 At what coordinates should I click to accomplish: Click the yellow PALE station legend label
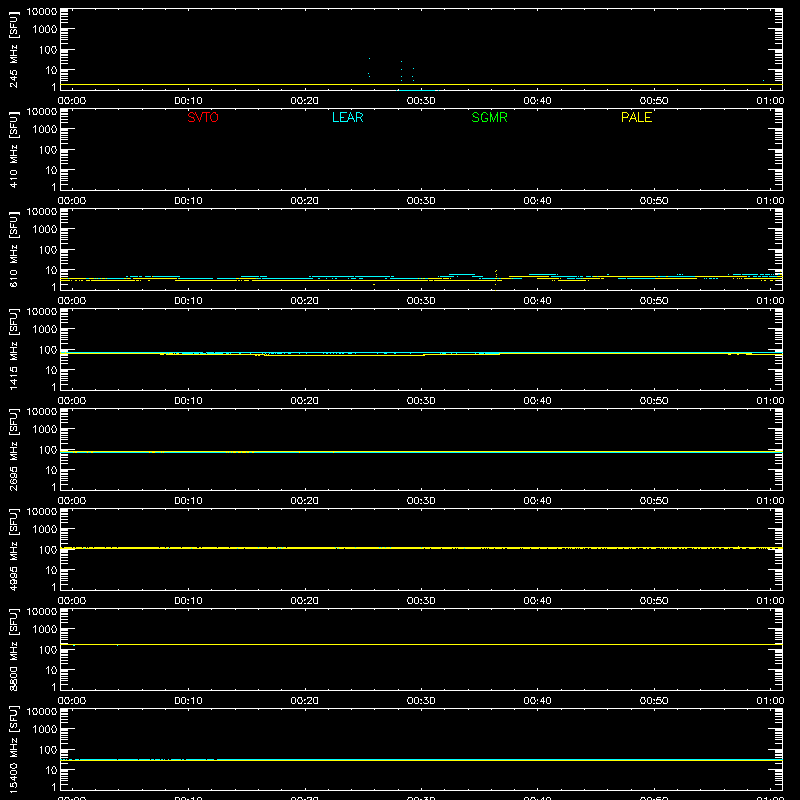click(636, 117)
